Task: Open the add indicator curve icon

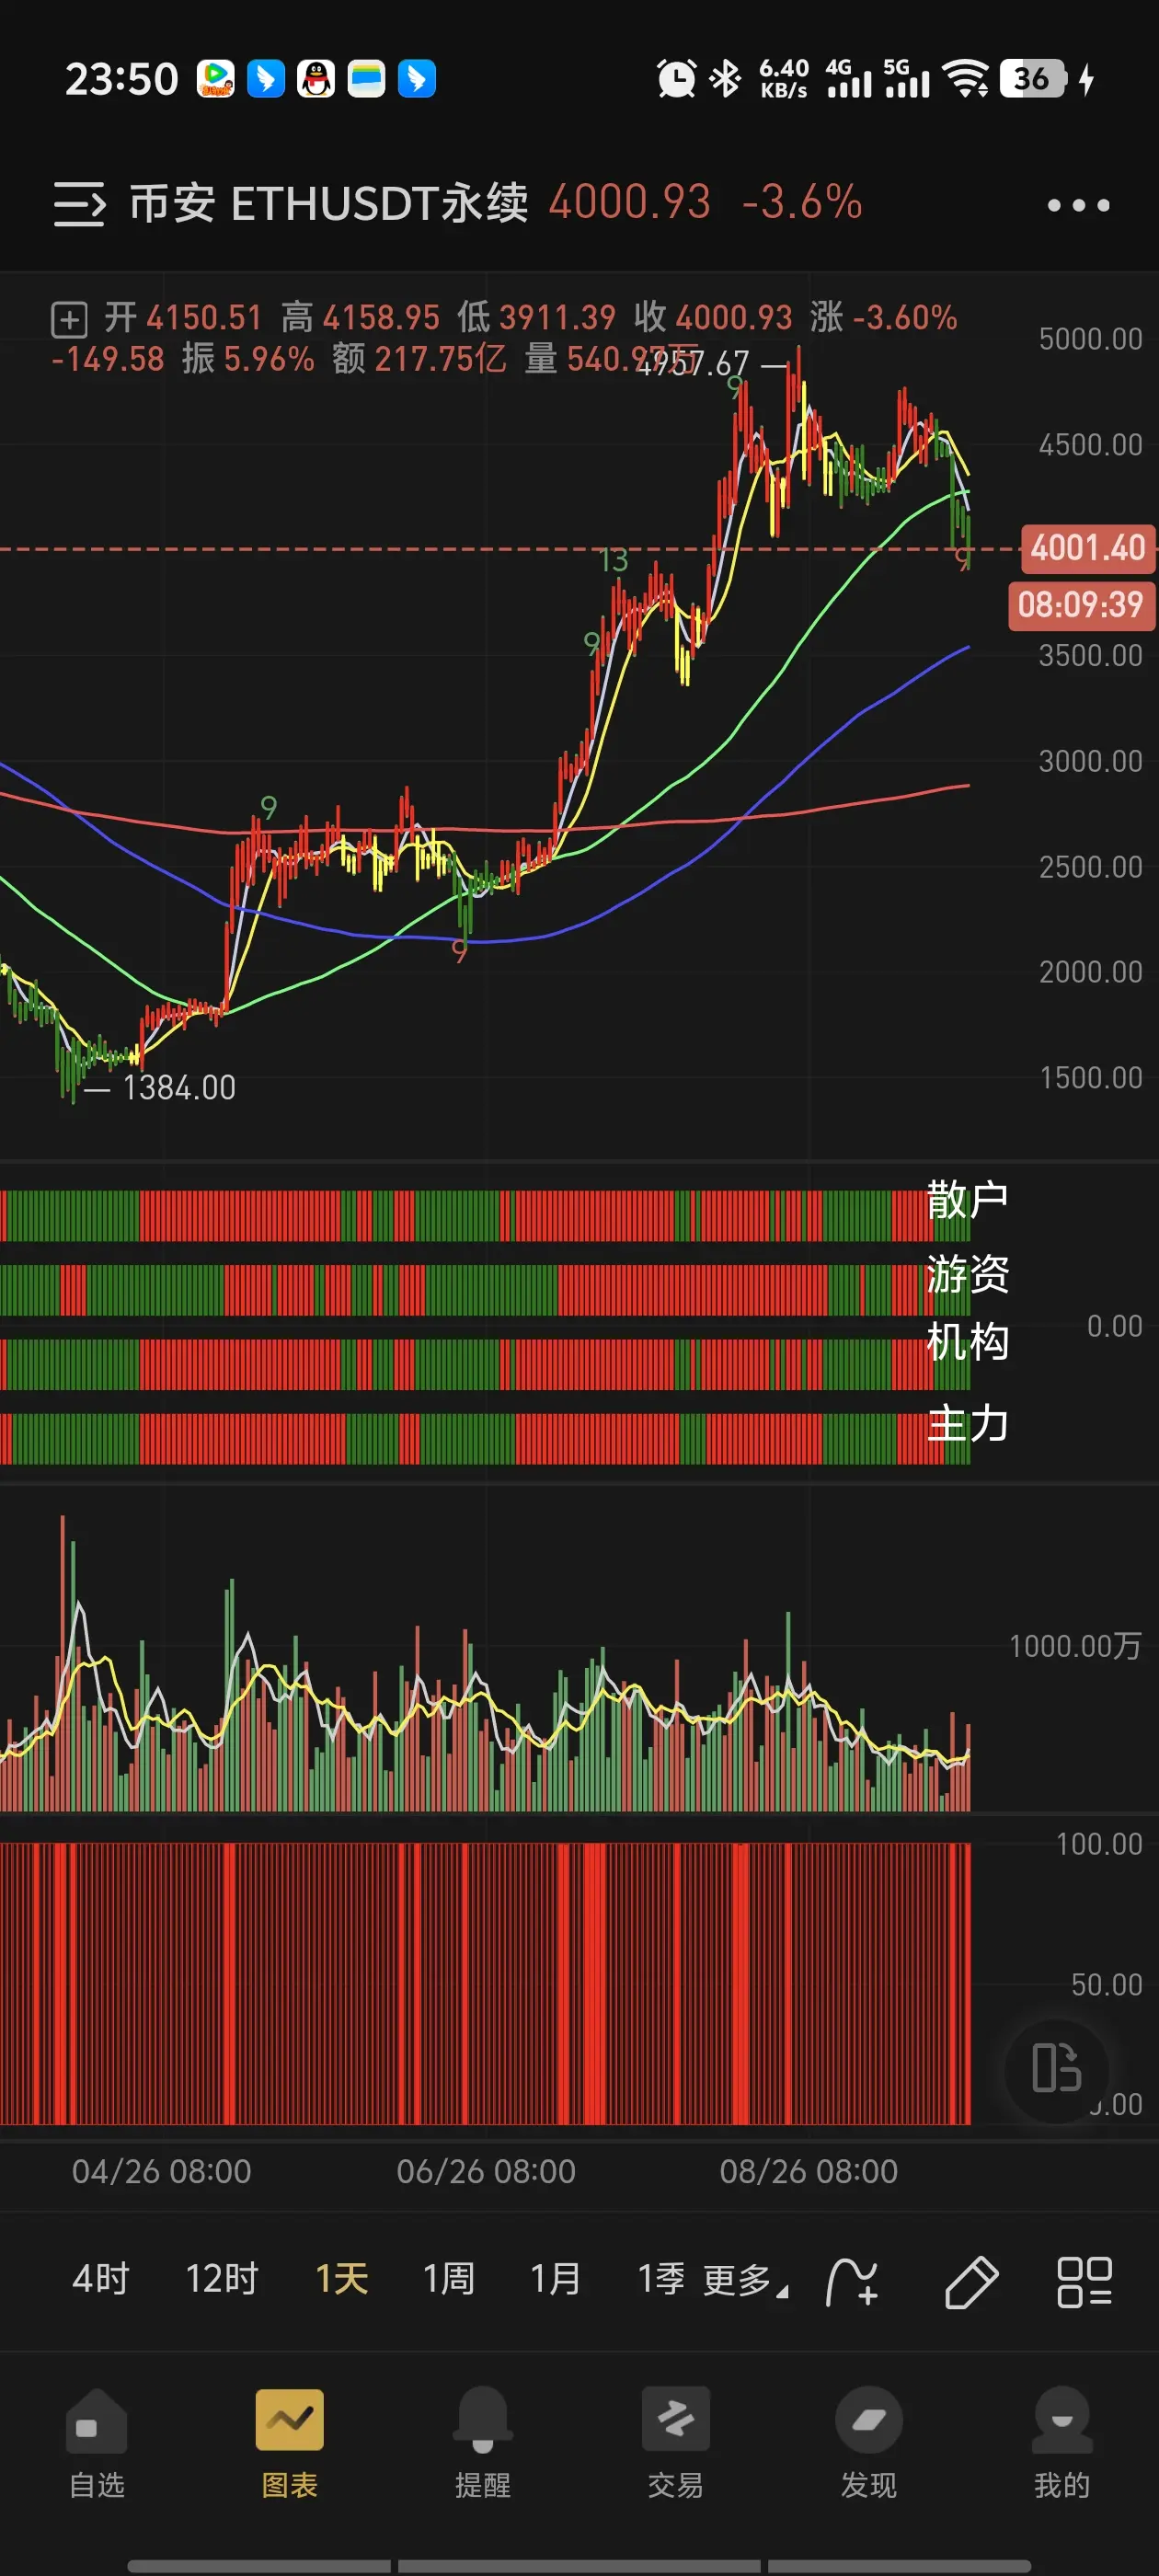Action: (852, 2282)
